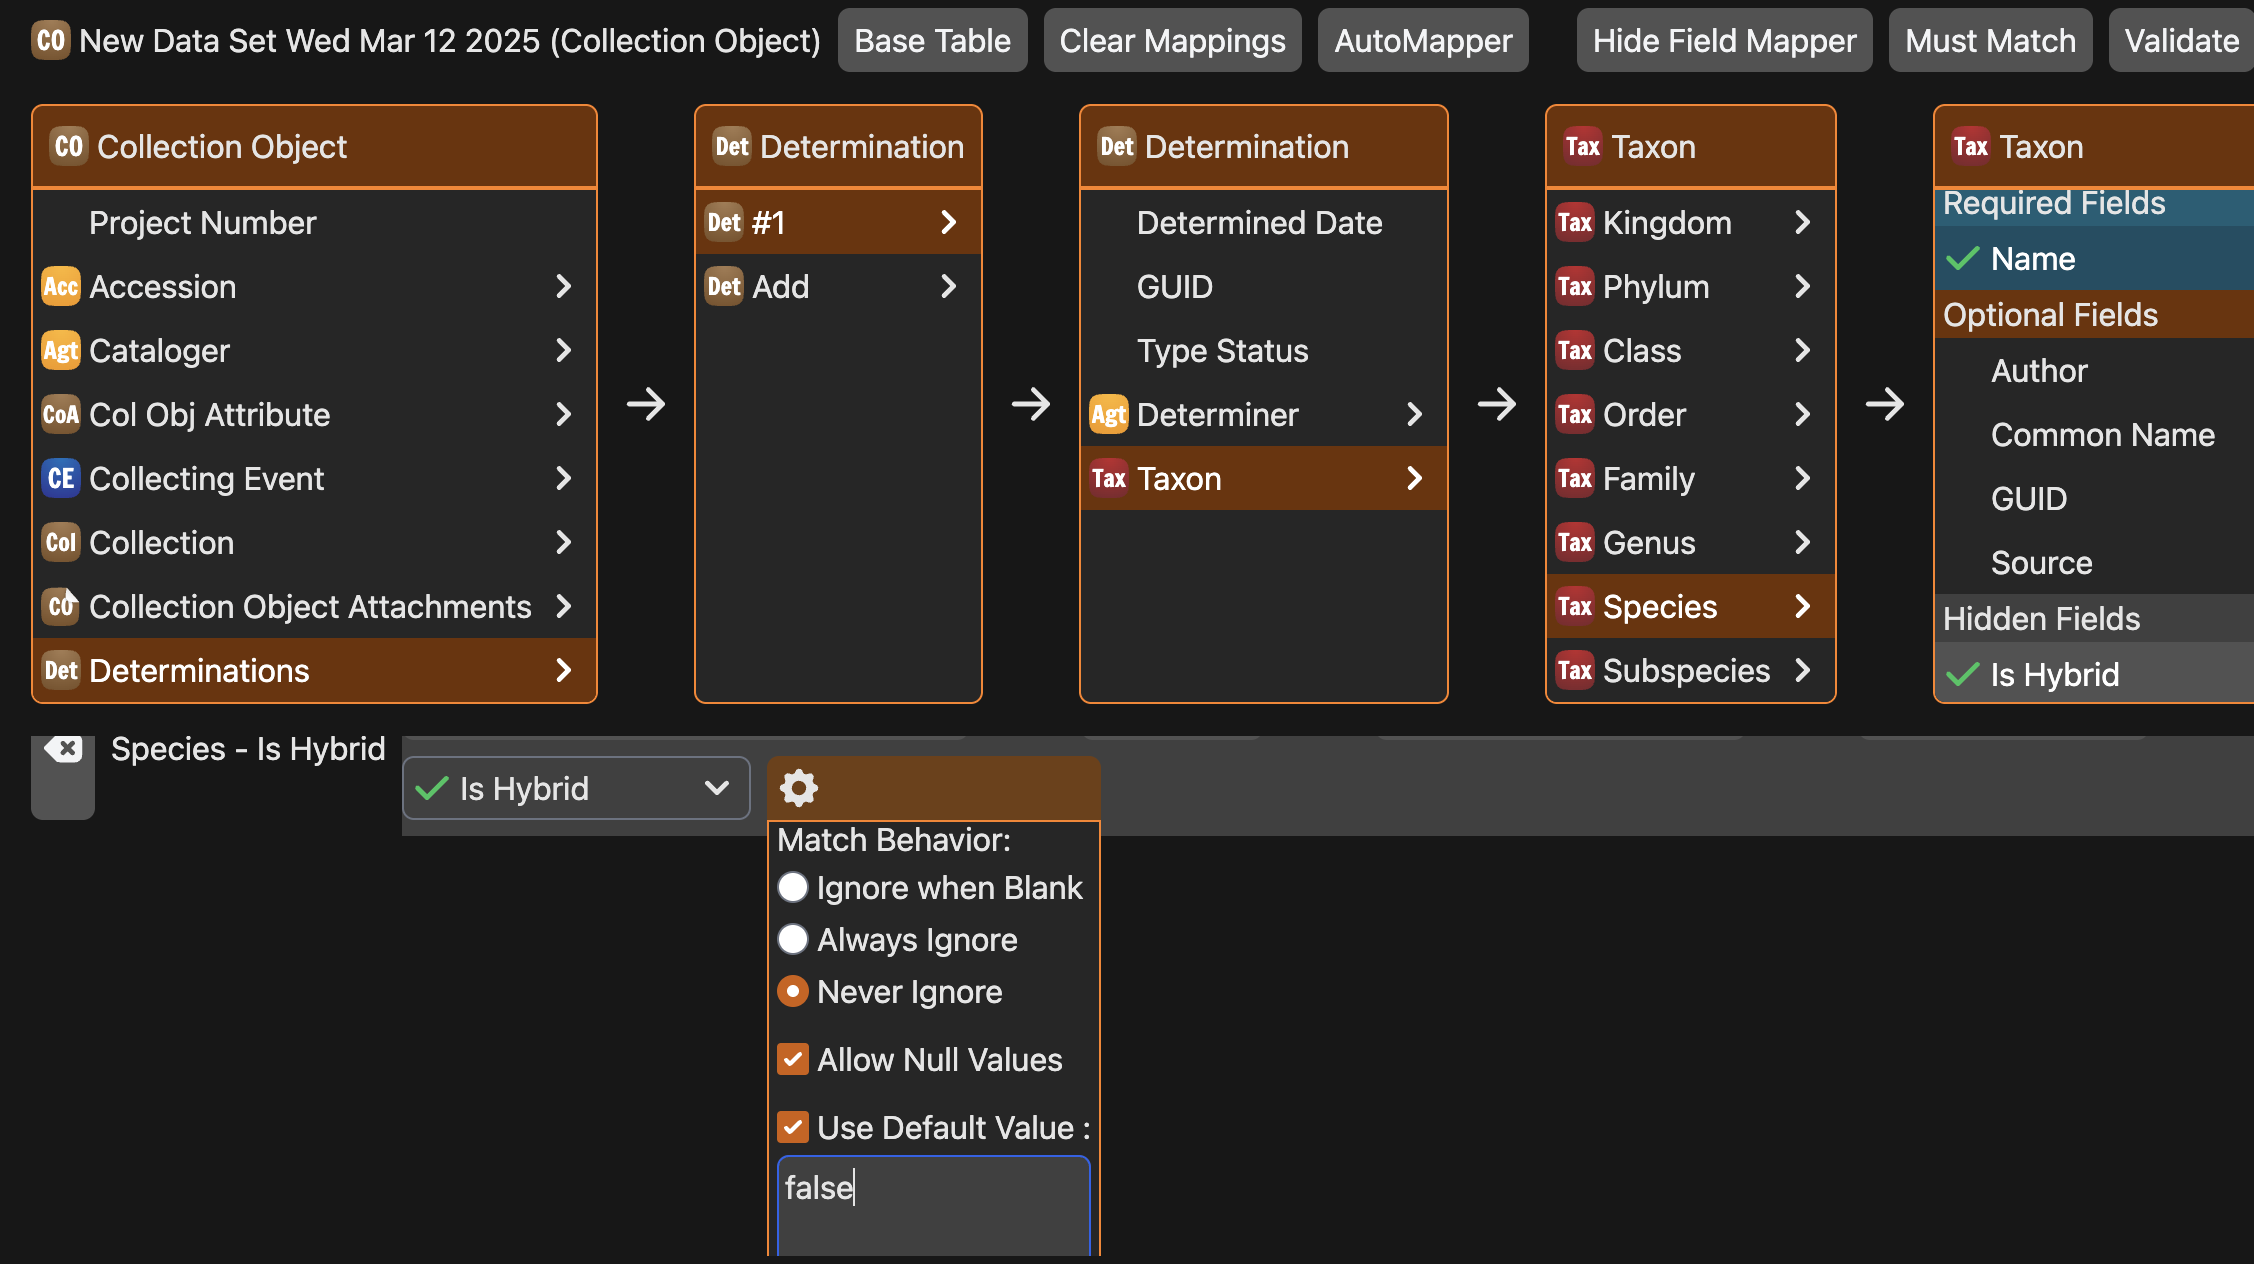This screenshot has width=2254, height=1264.
Task: Click the CE icon next to Collecting Event
Action: pyautogui.click(x=61, y=478)
